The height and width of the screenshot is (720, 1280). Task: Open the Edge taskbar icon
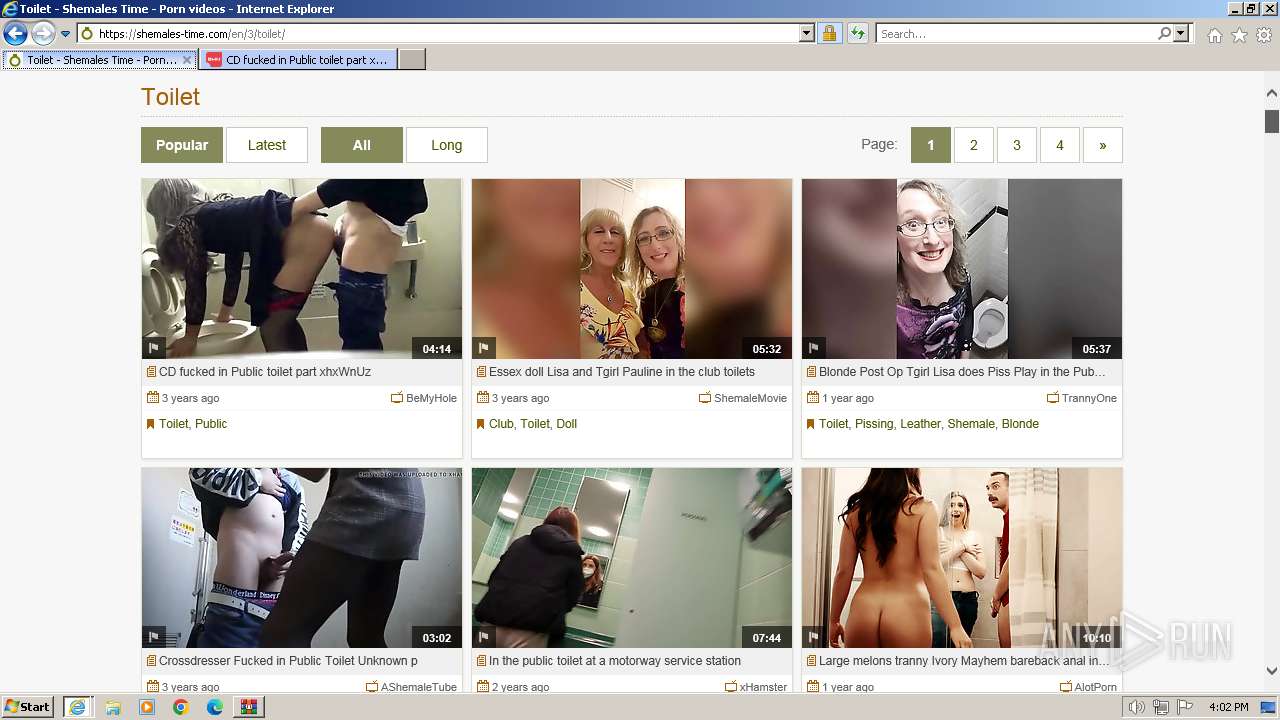click(215, 707)
